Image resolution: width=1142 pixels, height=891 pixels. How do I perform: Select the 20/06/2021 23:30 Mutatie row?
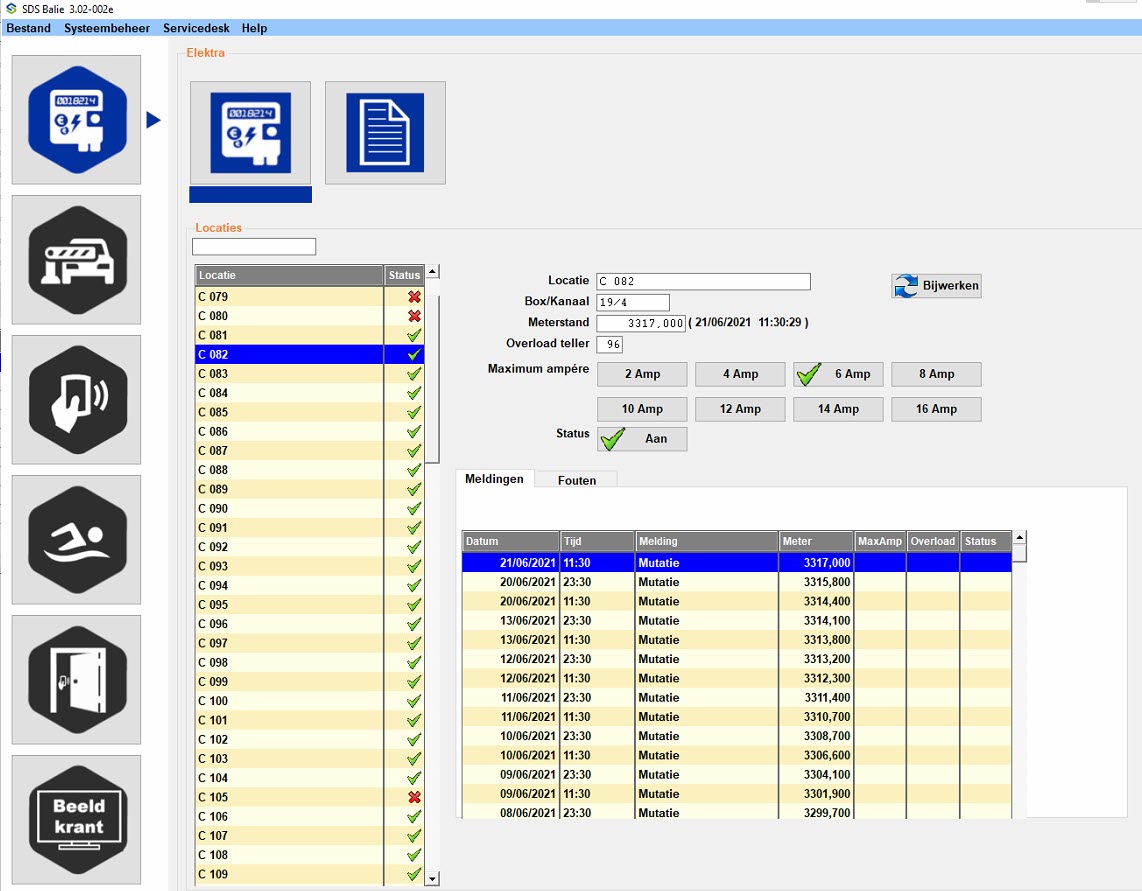737,582
